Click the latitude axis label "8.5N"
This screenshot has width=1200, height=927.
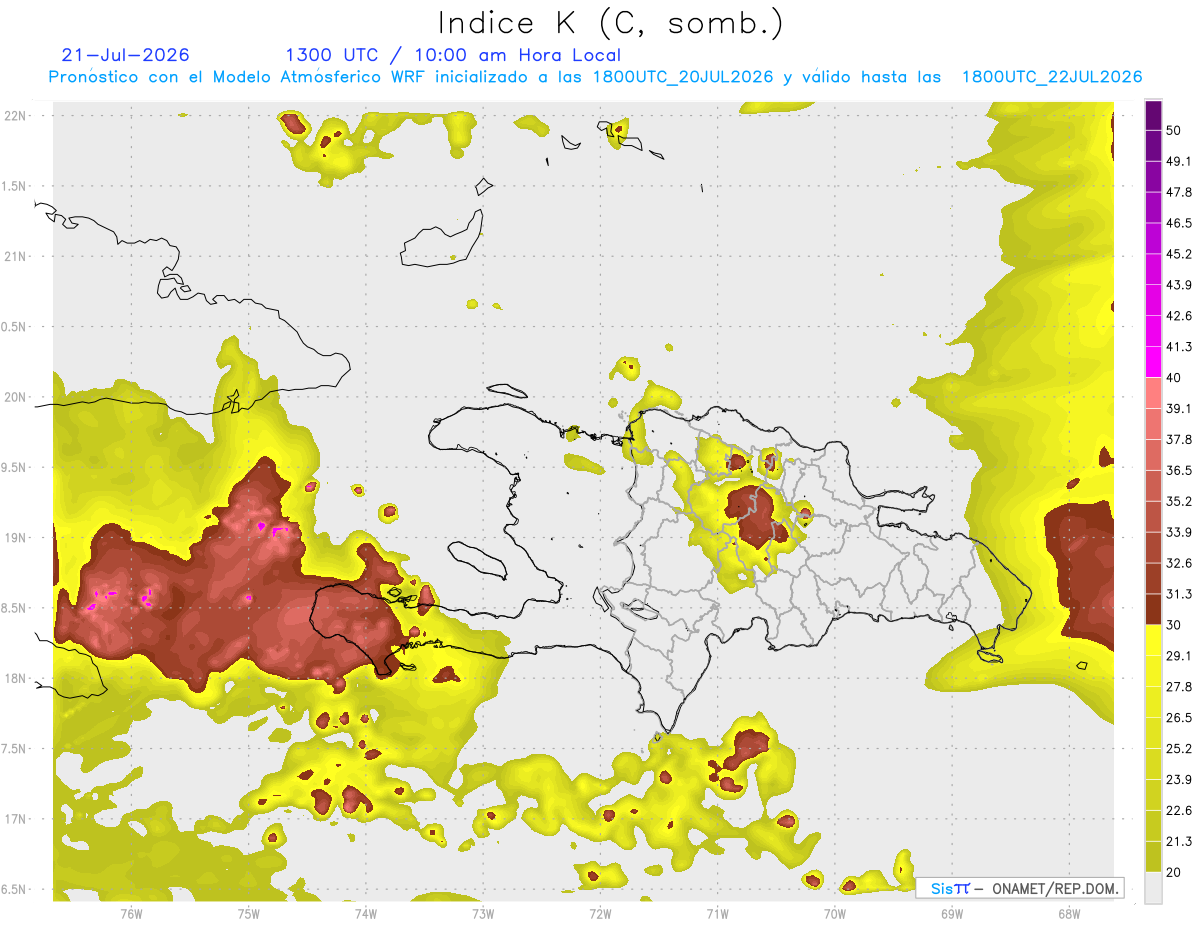(13, 608)
